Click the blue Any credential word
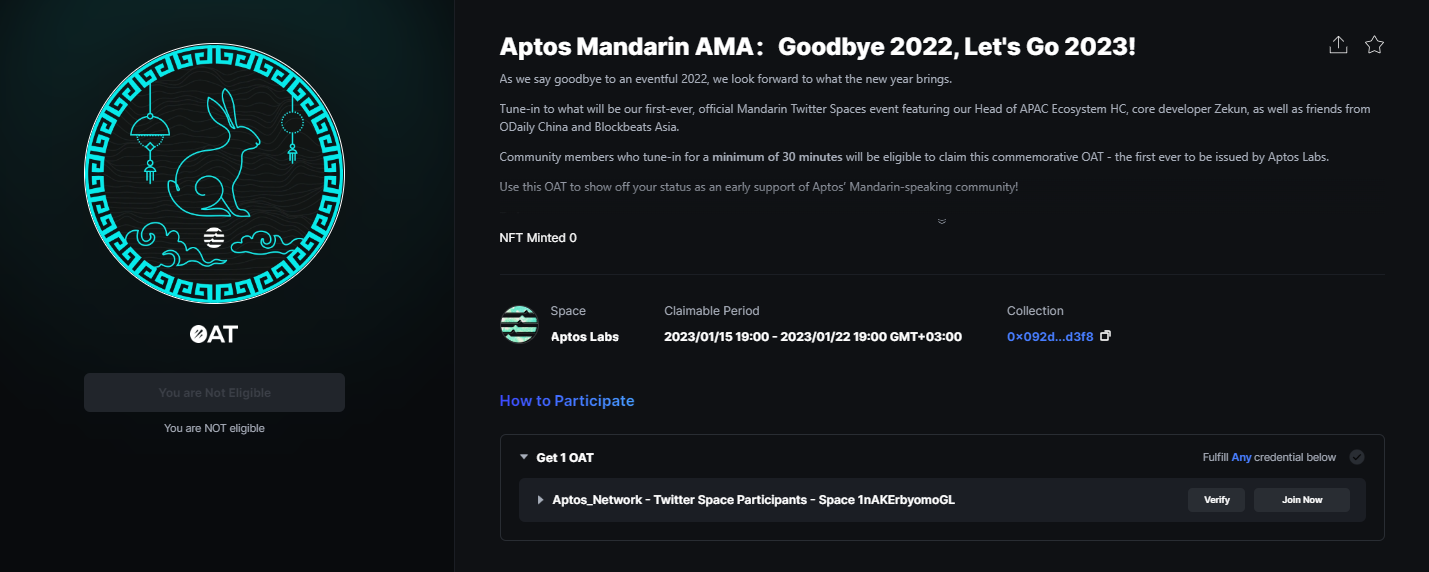Image resolution: width=1429 pixels, height=572 pixels. 1241,458
